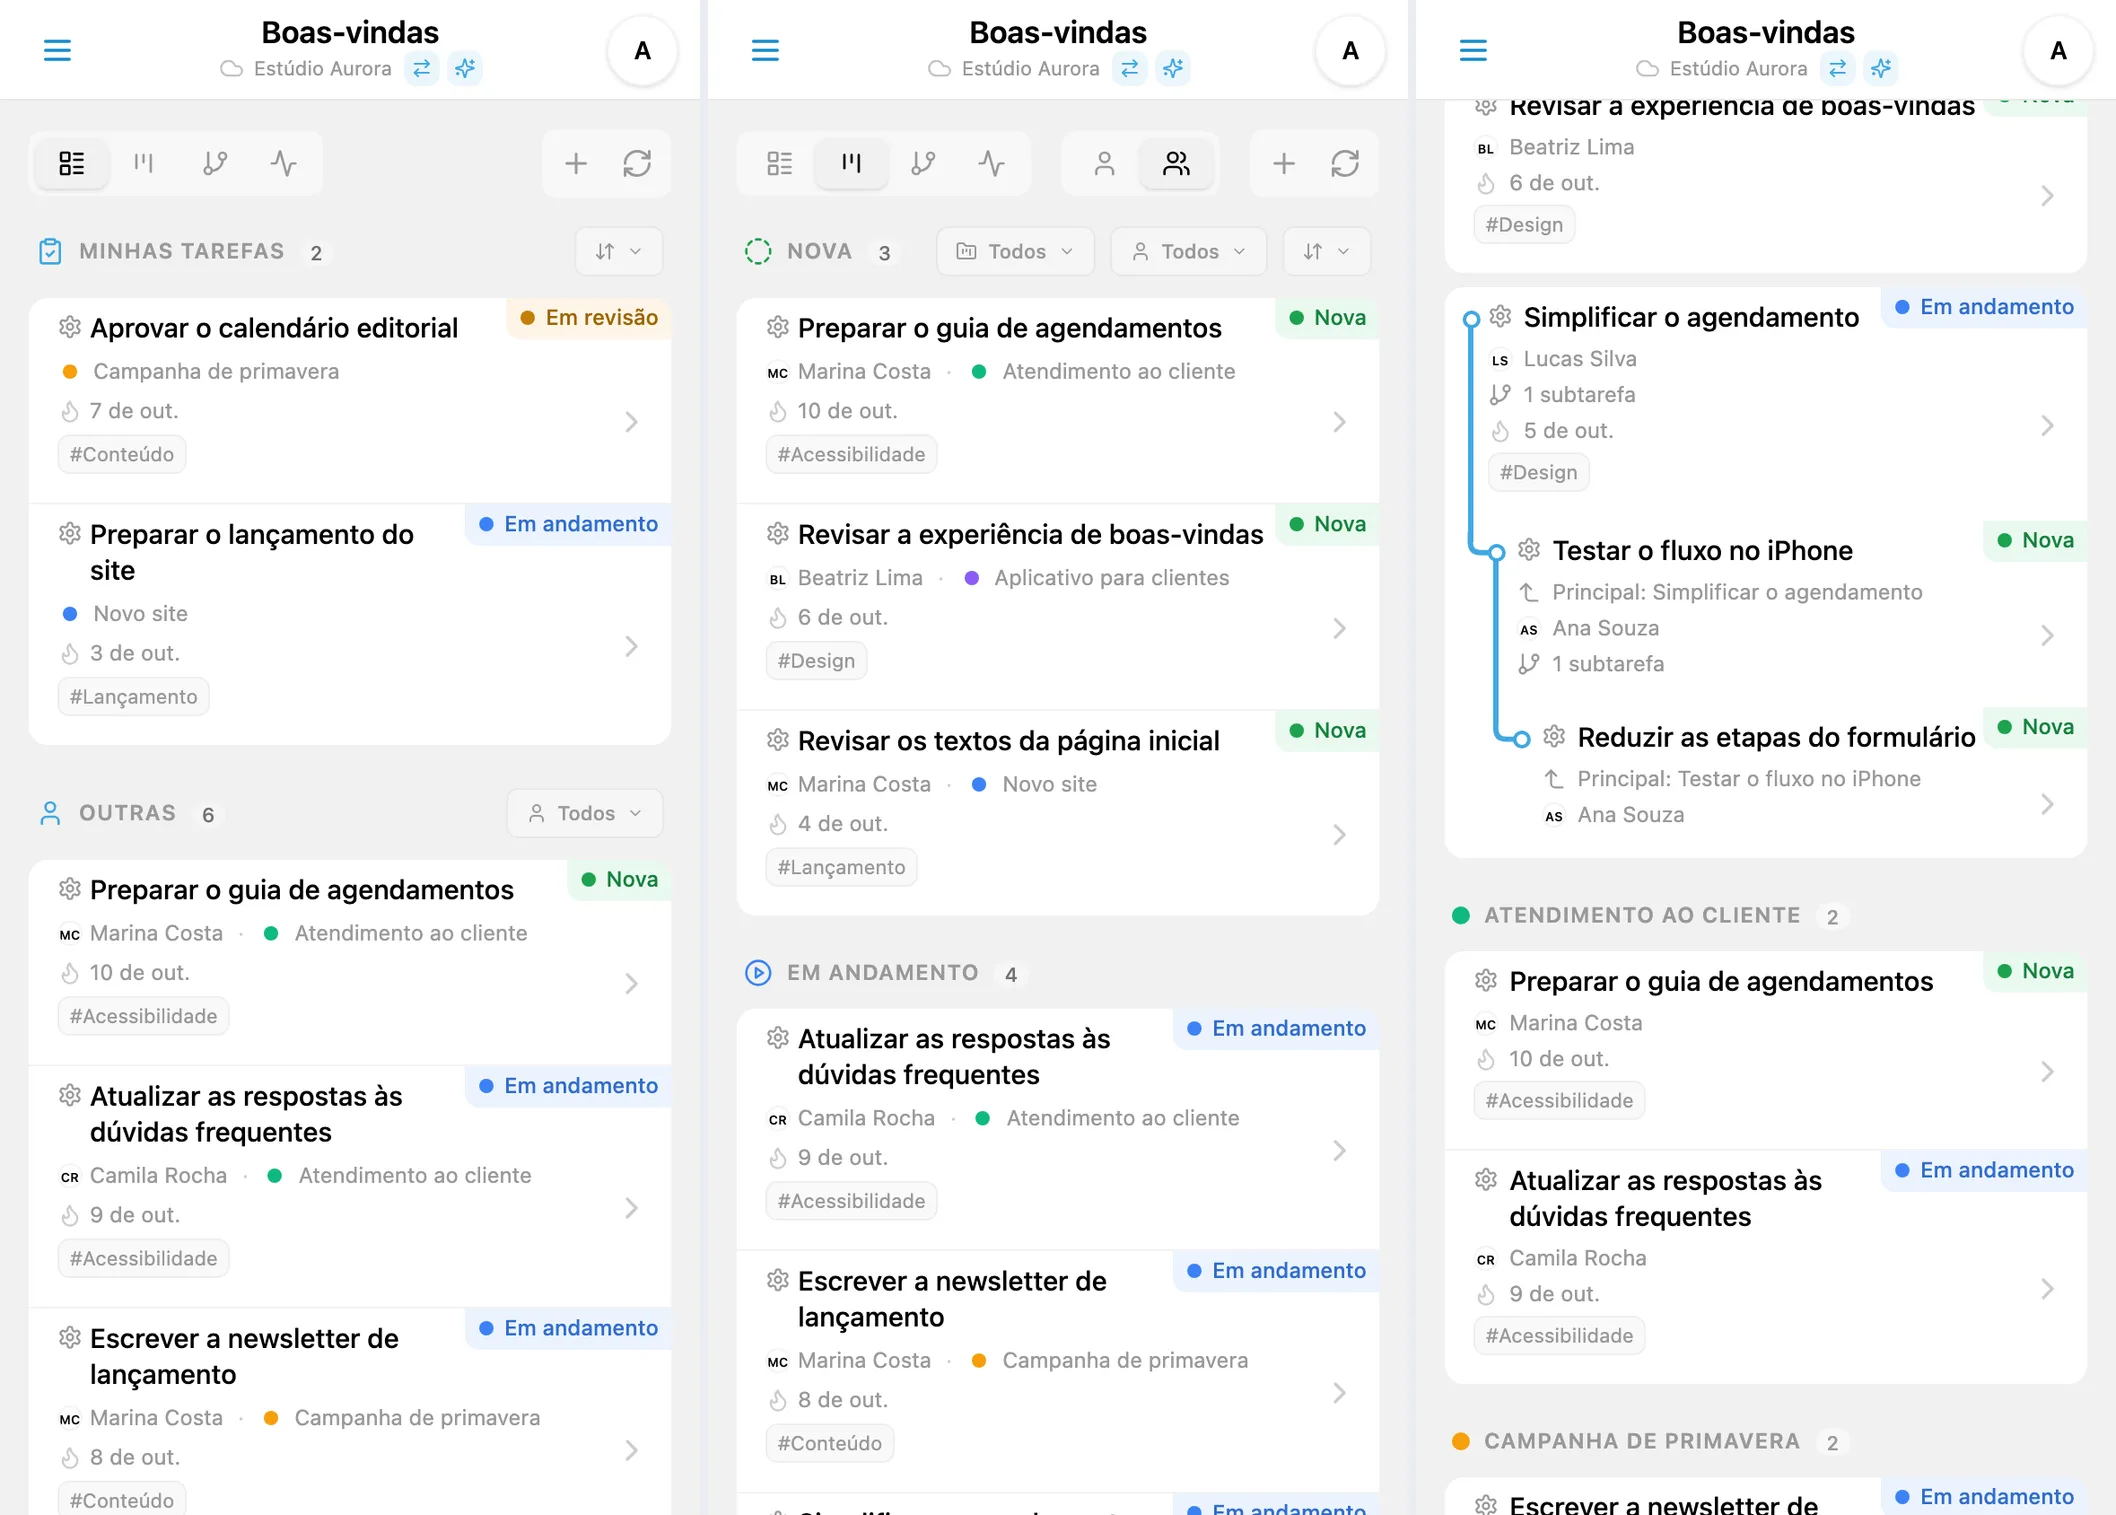The image size is (2116, 1515).
Task: Open Todos person filter in Outras section
Action: 585,813
